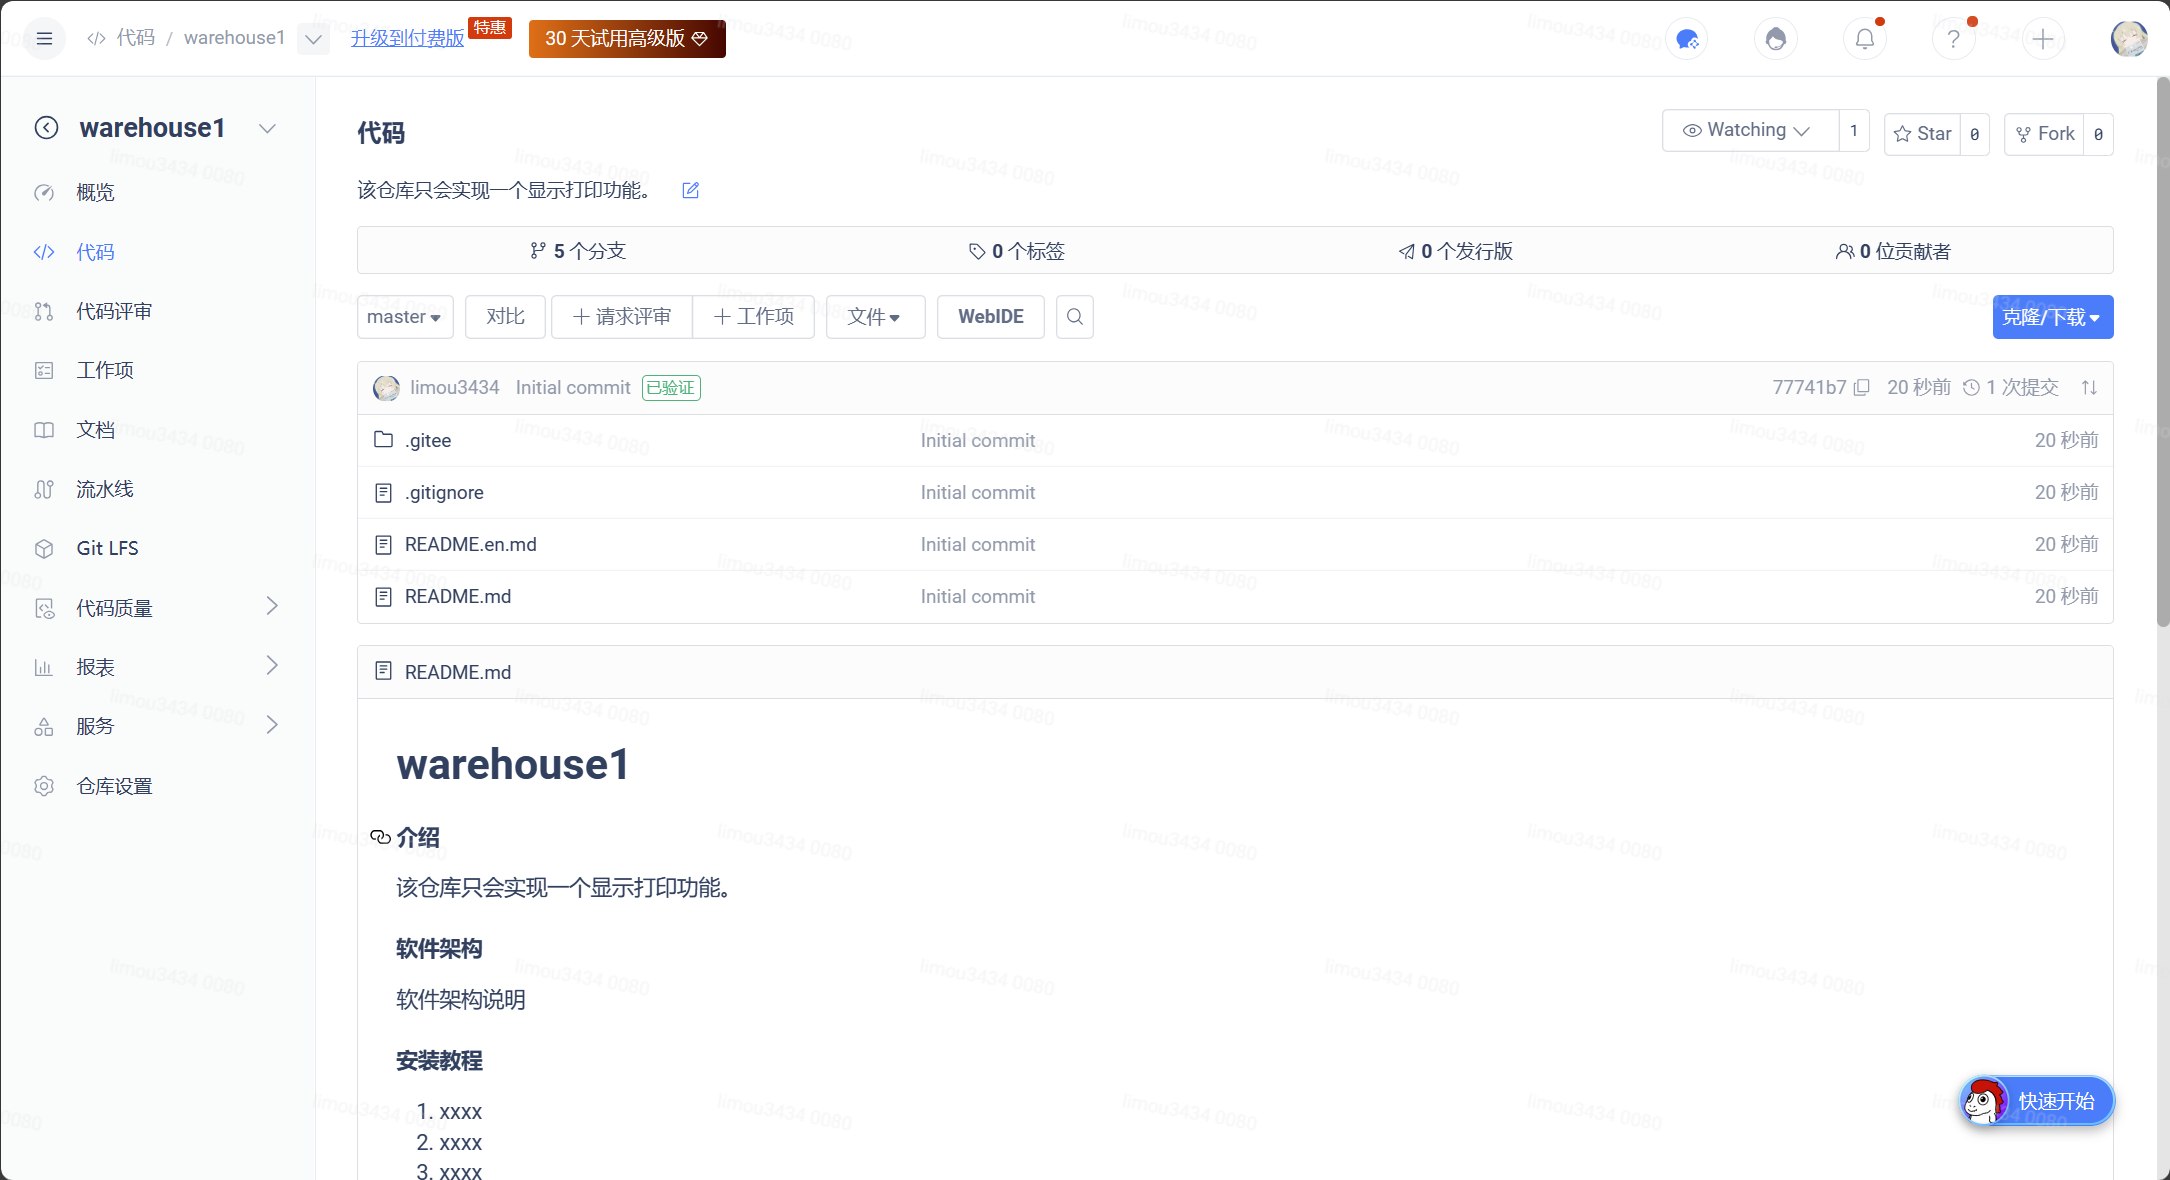Open the 概览 sidebar menu item

[95, 193]
